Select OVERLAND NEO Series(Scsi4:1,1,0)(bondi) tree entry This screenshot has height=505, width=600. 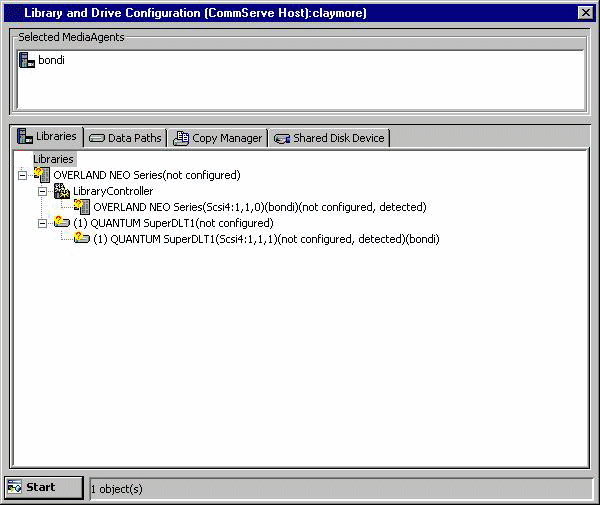point(259,207)
